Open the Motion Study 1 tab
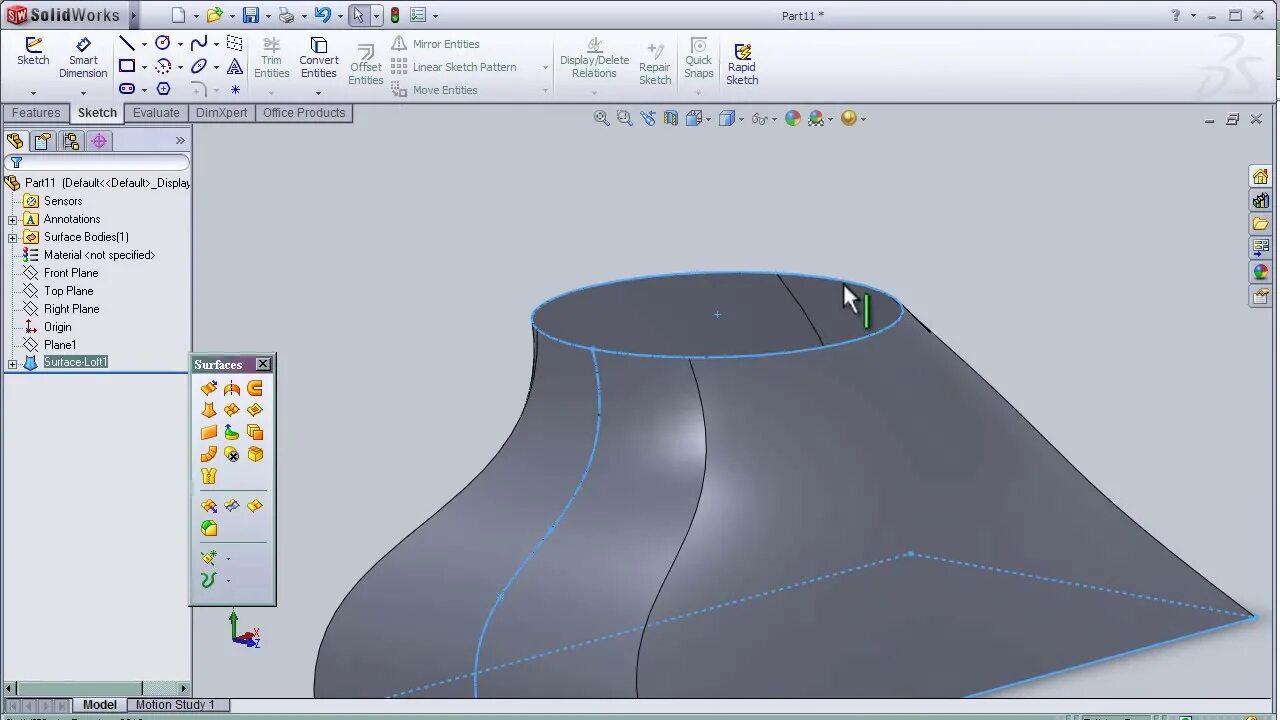Viewport: 1280px width, 720px height. [x=175, y=705]
